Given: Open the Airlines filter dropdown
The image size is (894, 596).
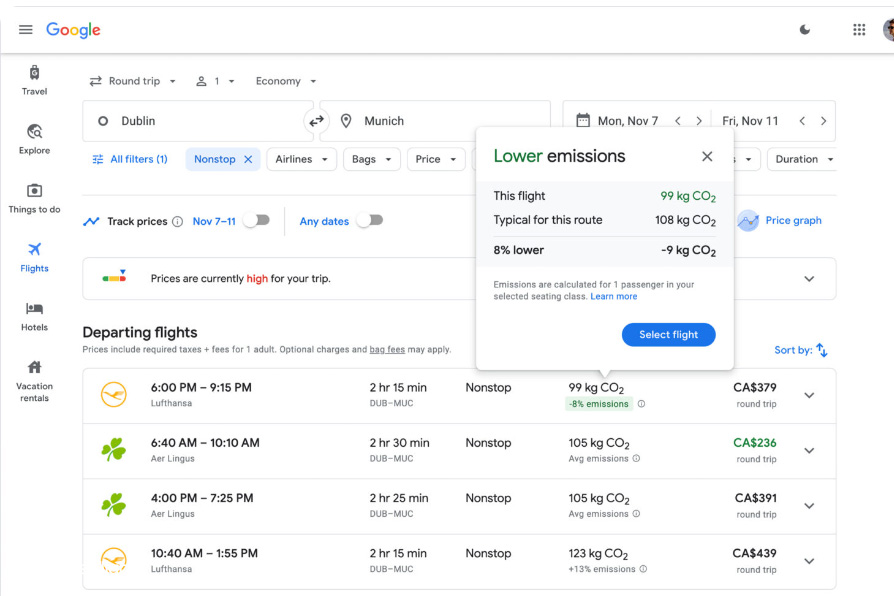Looking at the screenshot, I should [x=302, y=159].
